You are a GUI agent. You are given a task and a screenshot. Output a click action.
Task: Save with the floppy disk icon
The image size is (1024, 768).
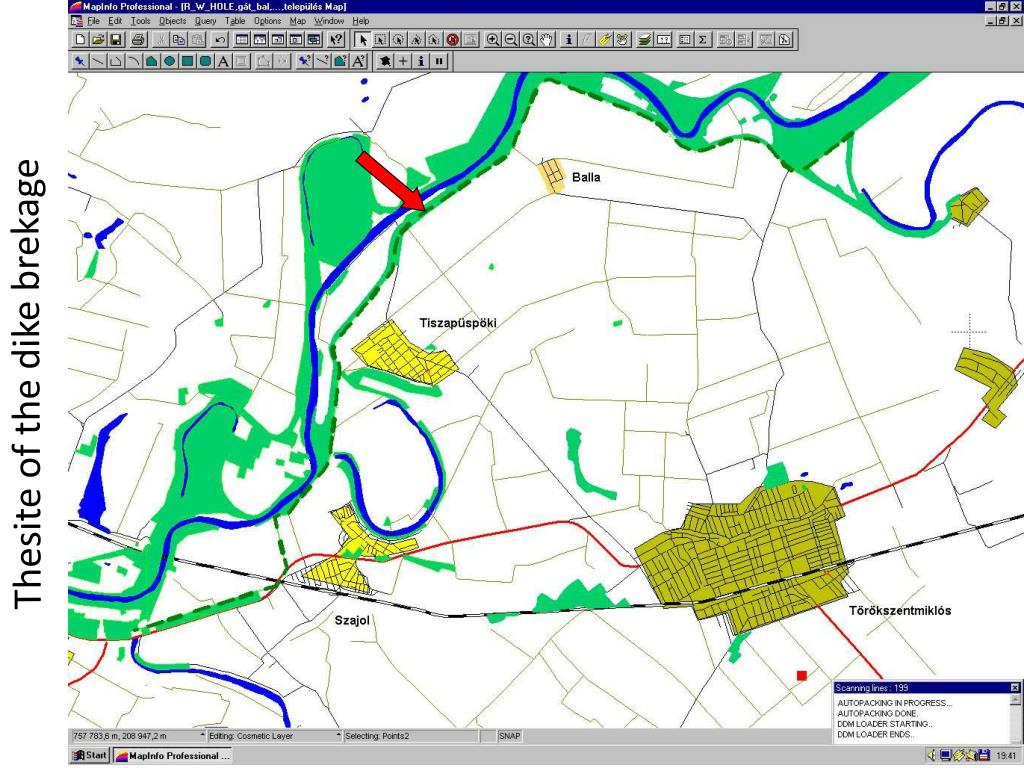click(x=116, y=40)
